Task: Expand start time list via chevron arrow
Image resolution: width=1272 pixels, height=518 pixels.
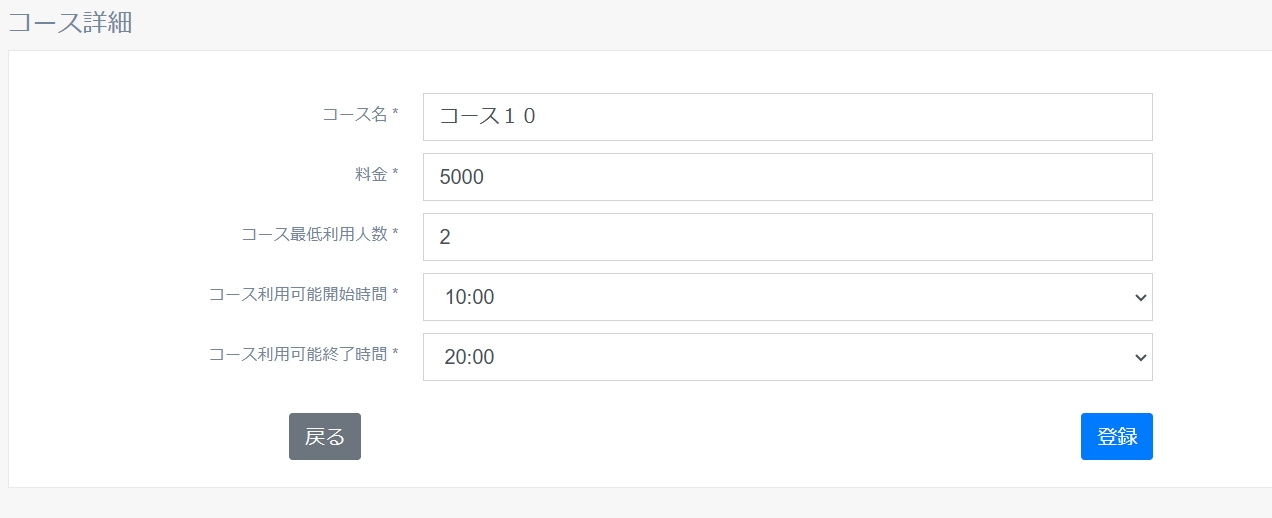Action: tap(1140, 297)
